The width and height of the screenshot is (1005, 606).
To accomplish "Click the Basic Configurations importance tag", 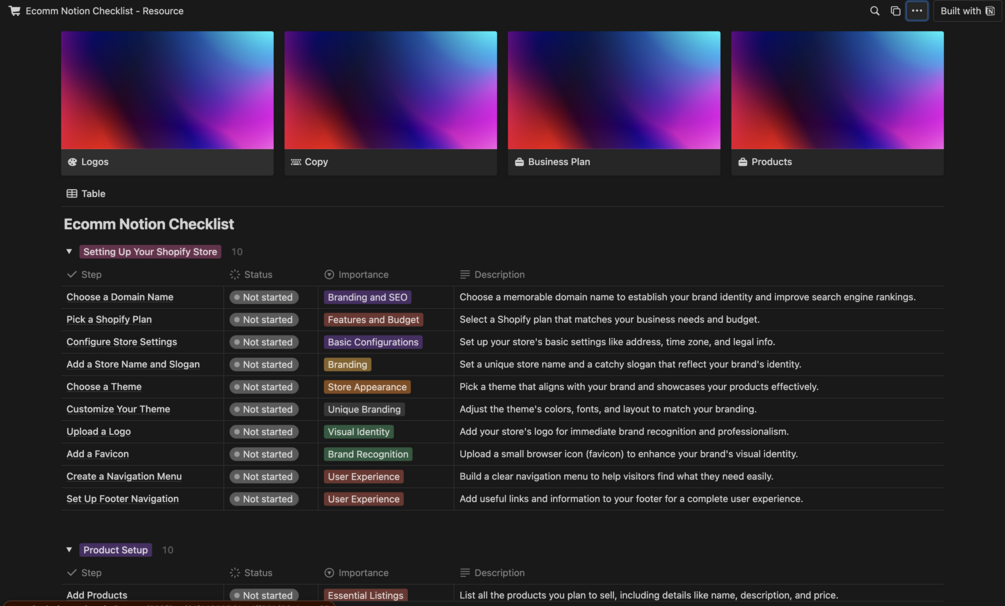I will [373, 342].
